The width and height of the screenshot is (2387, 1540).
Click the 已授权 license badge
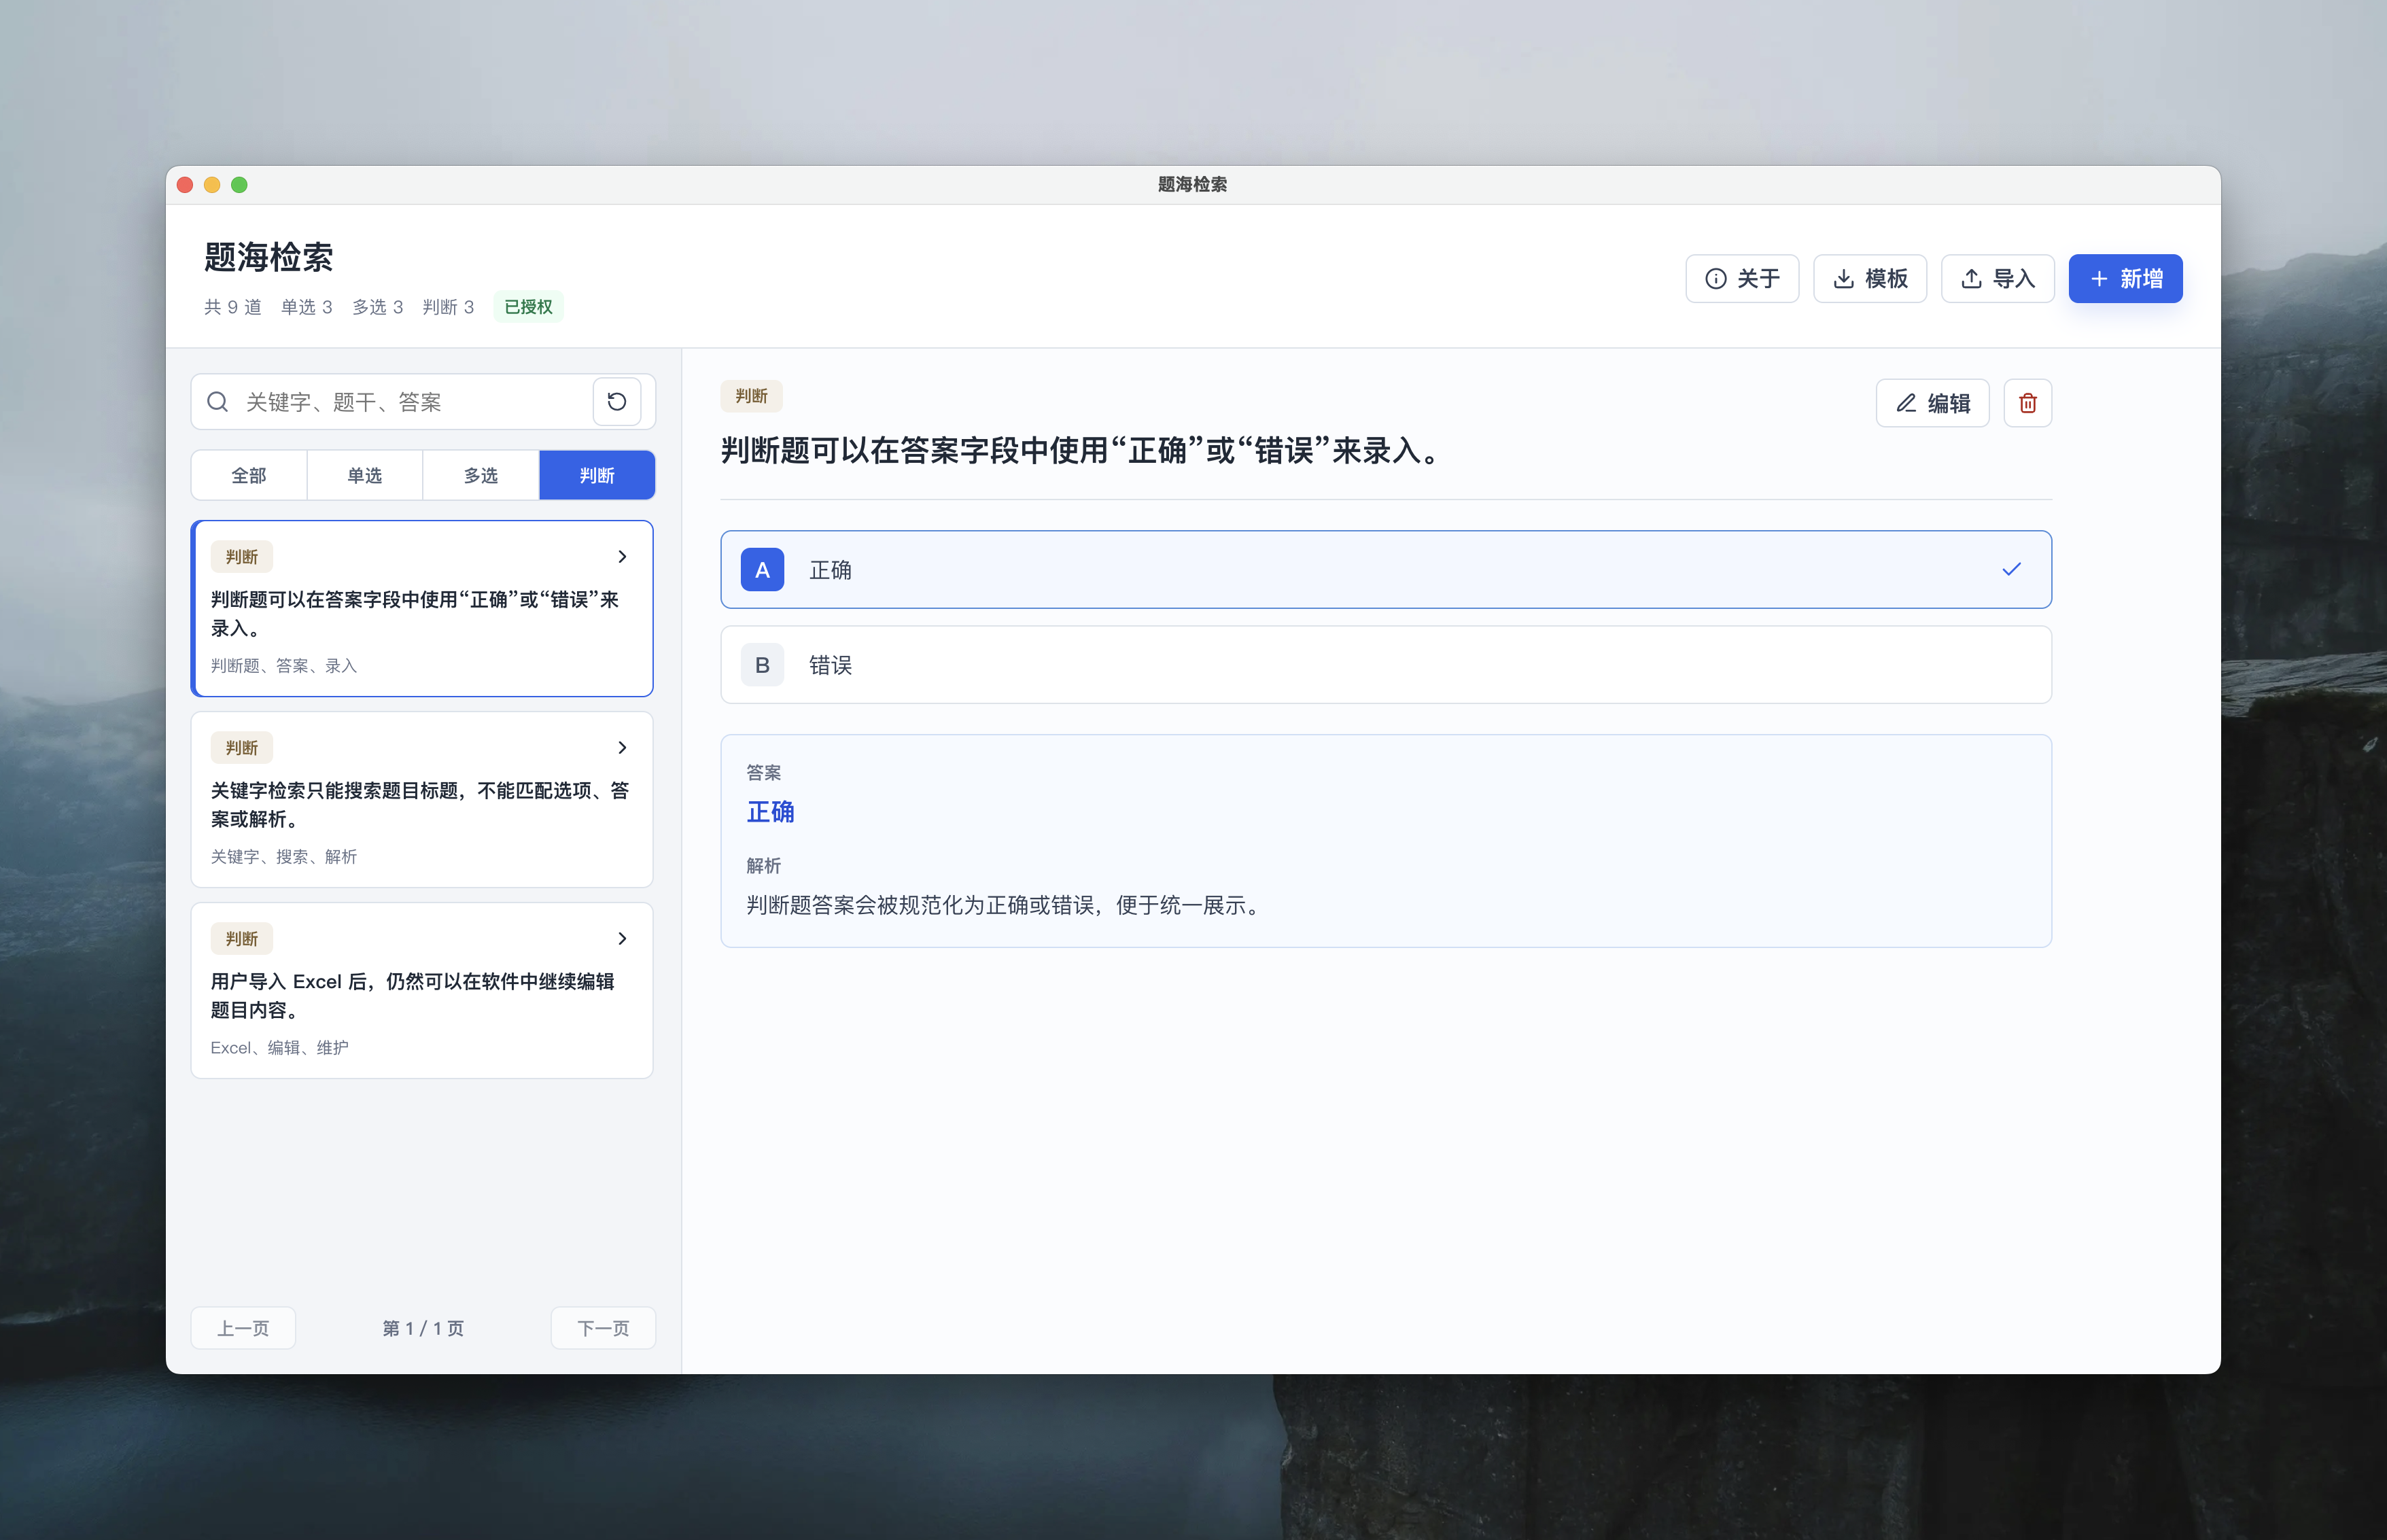tap(528, 307)
